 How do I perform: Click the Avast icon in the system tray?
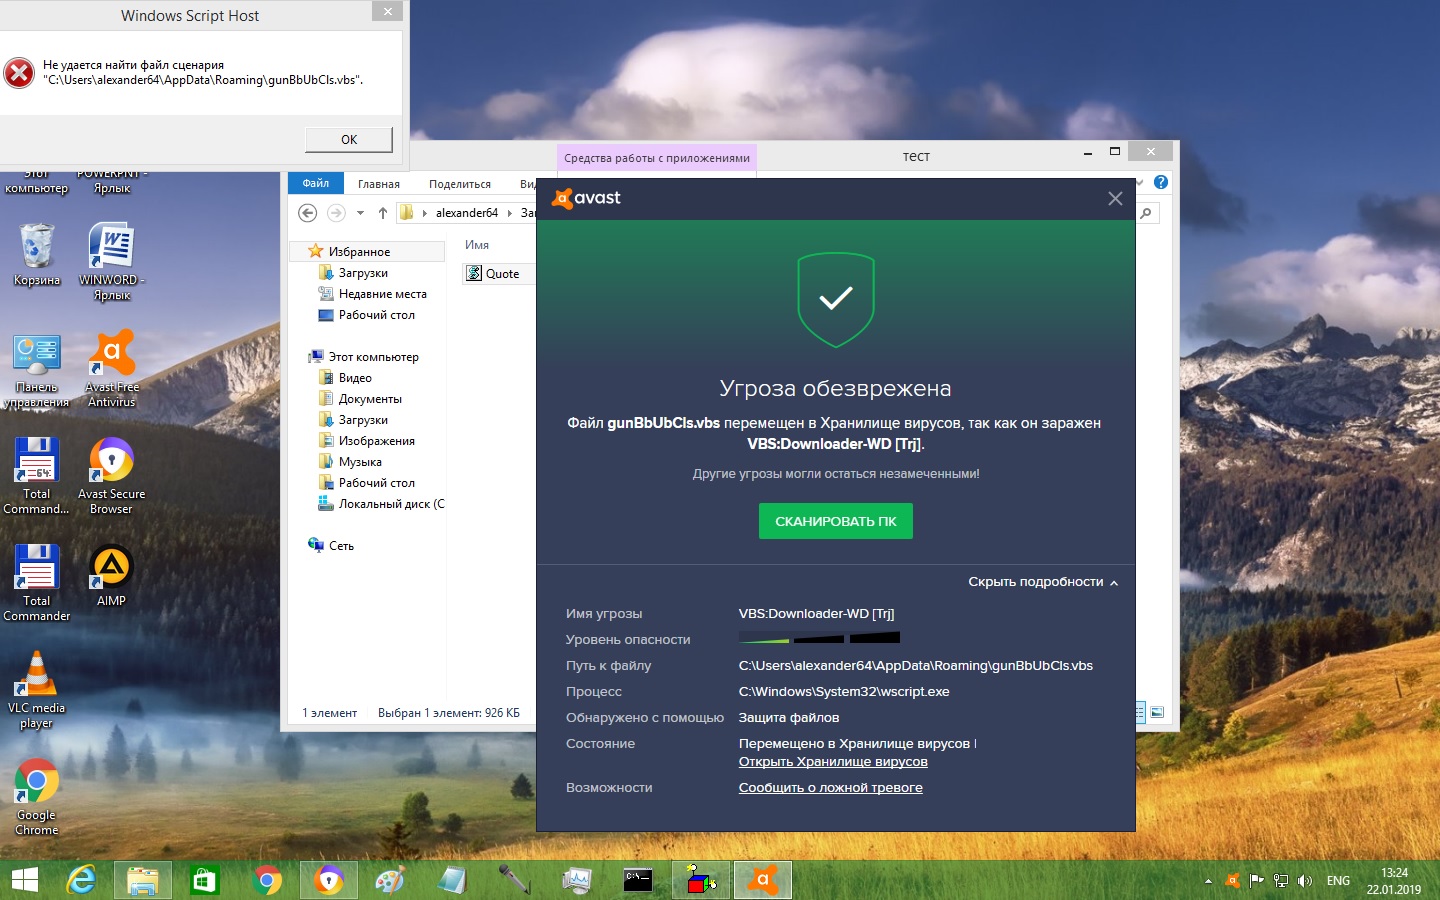point(1233,881)
